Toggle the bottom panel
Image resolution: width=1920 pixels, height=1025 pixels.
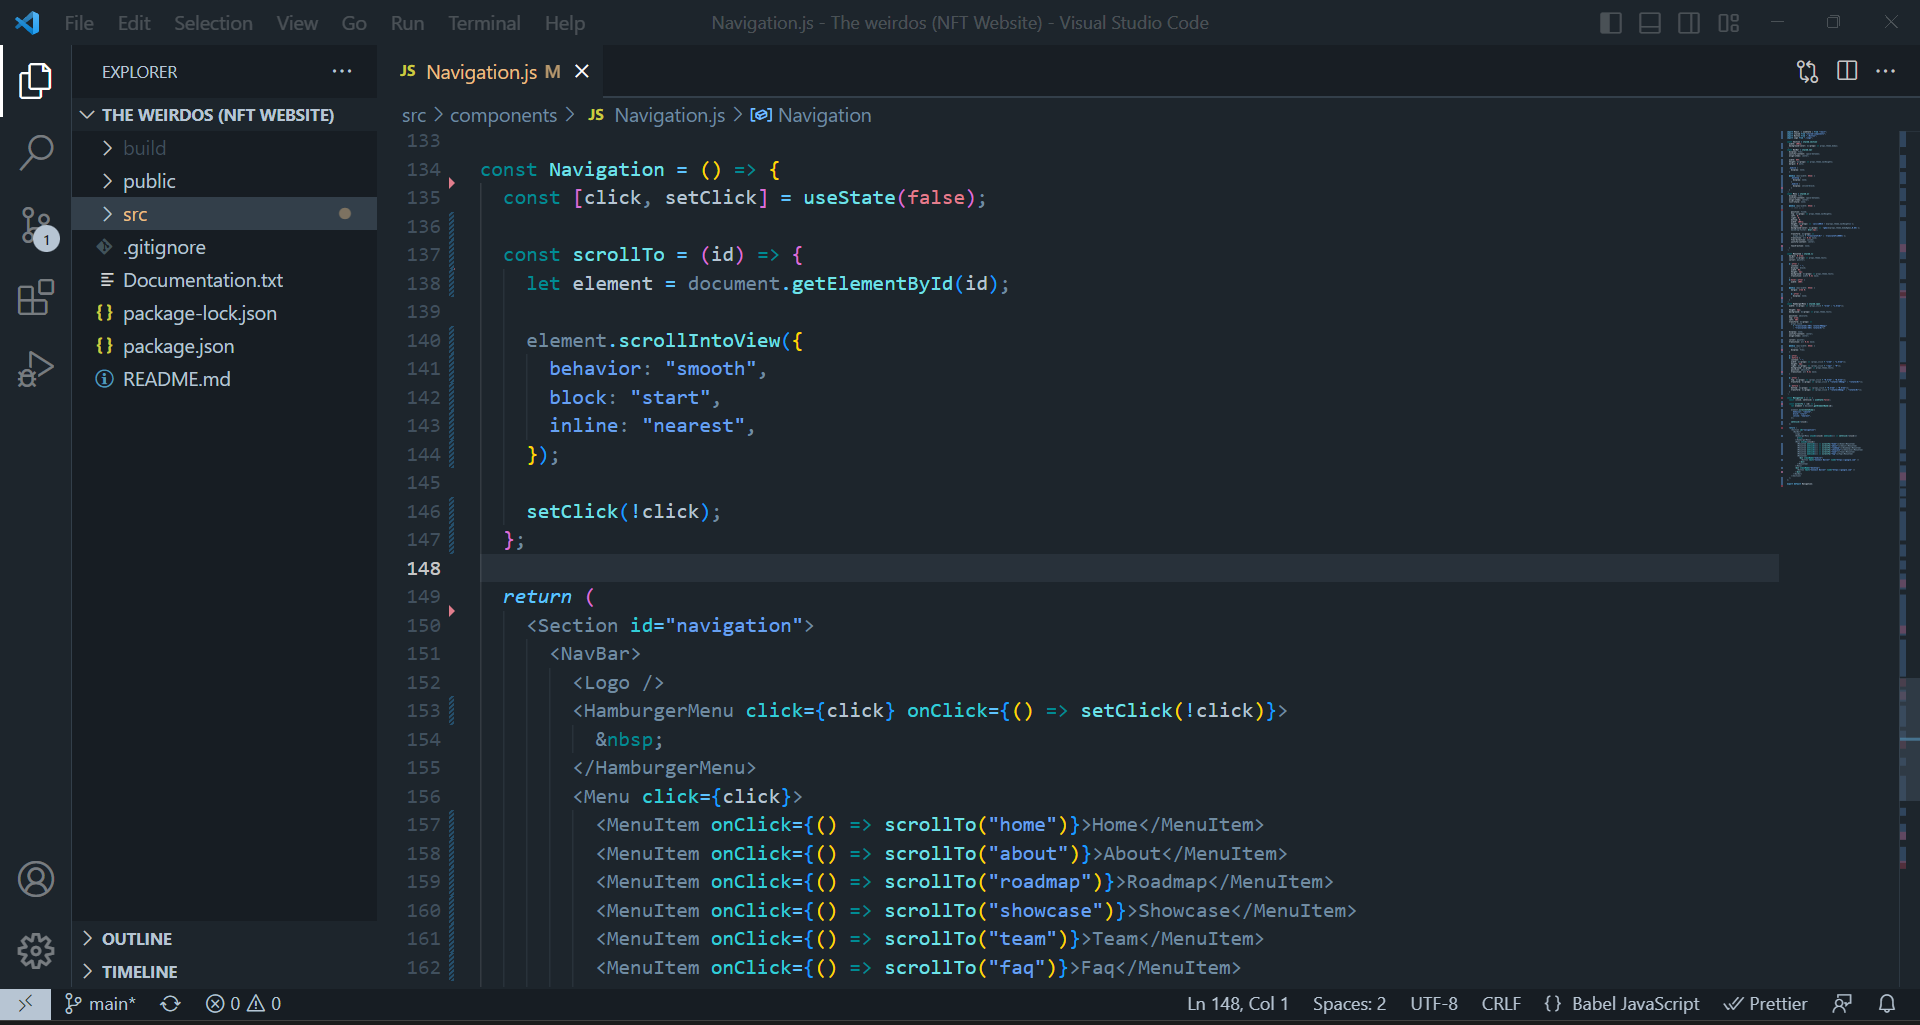(x=1650, y=22)
